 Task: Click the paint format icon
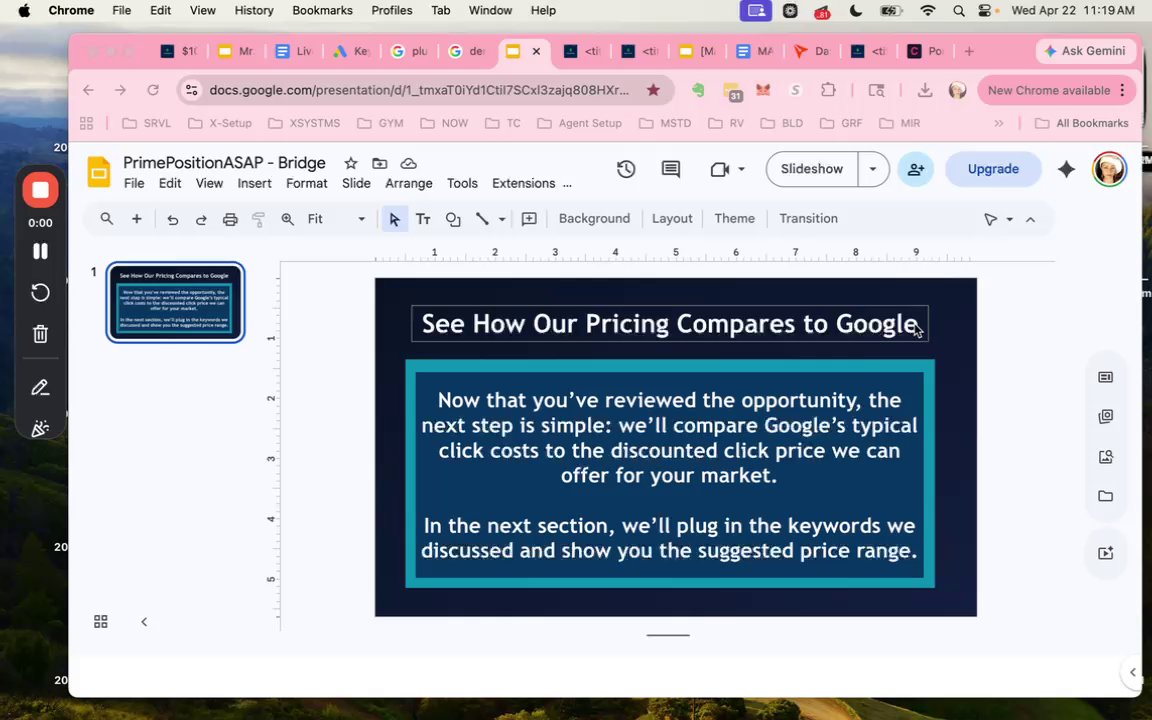(x=258, y=219)
